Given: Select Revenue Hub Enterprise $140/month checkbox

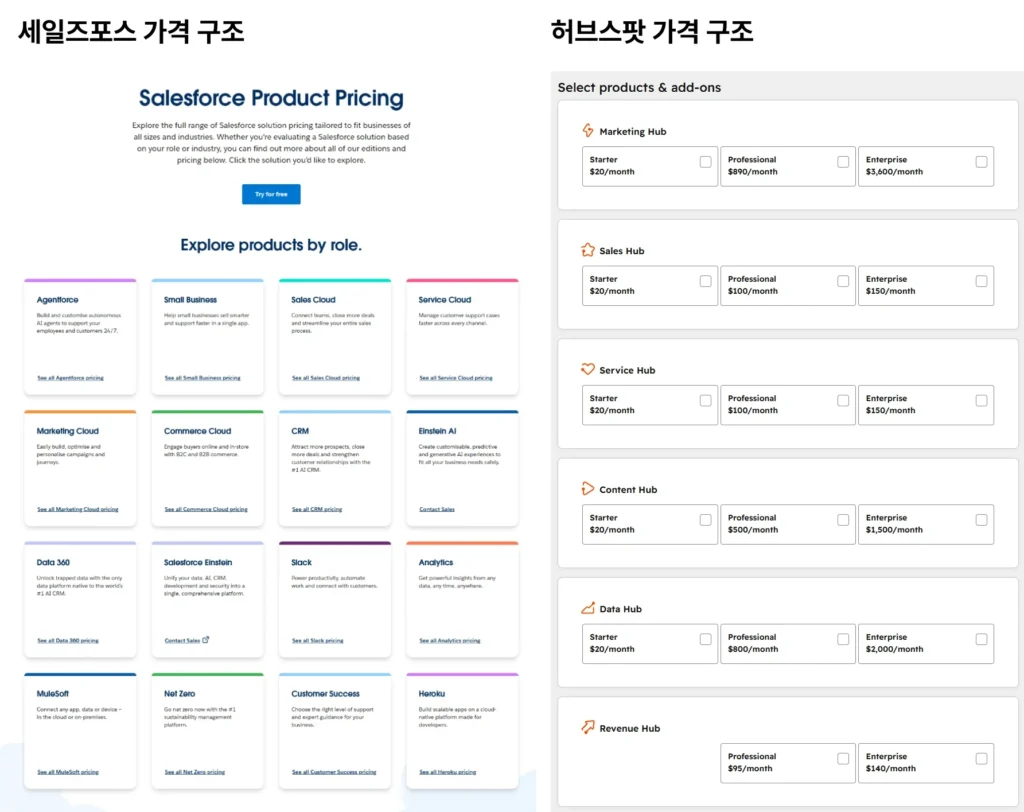Looking at the screenshot, I should click(981, 758).
